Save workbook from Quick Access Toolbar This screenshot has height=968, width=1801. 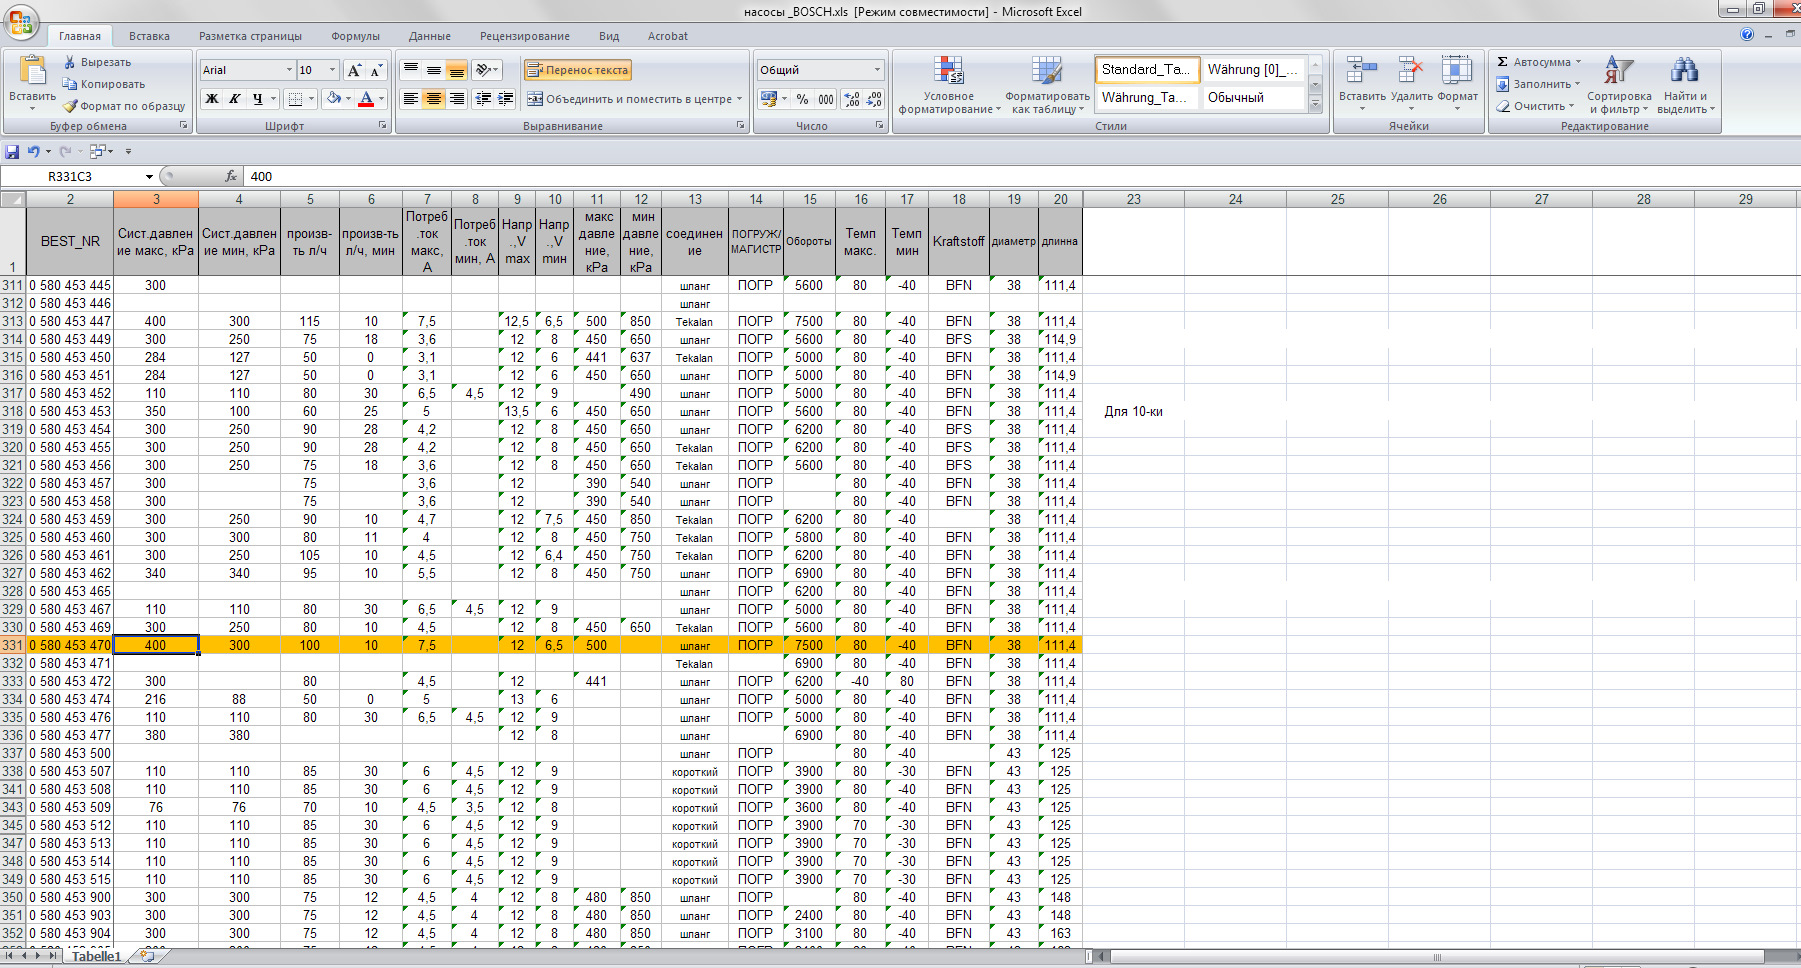12,152
